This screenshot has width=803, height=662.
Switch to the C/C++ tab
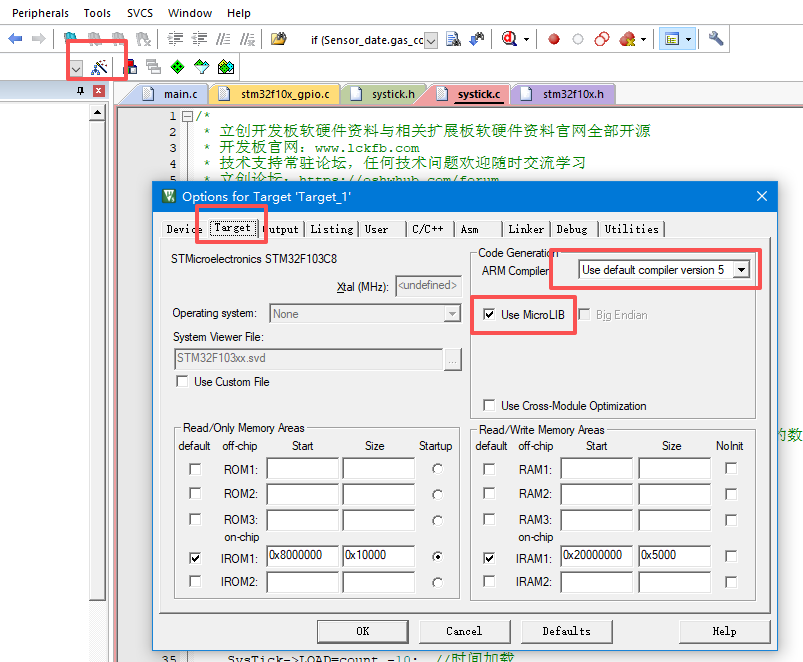[428, 229]
